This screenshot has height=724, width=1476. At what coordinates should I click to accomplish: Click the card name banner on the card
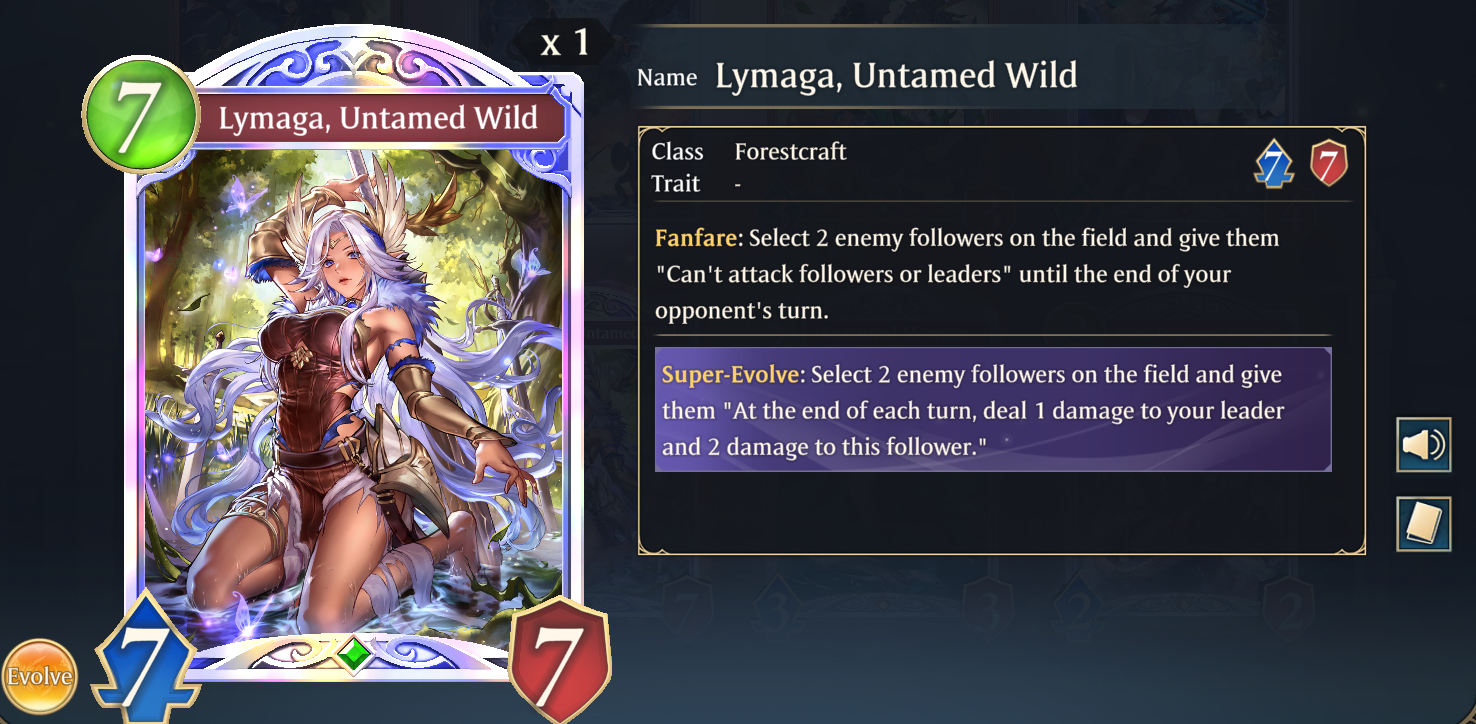click(378, 118)
